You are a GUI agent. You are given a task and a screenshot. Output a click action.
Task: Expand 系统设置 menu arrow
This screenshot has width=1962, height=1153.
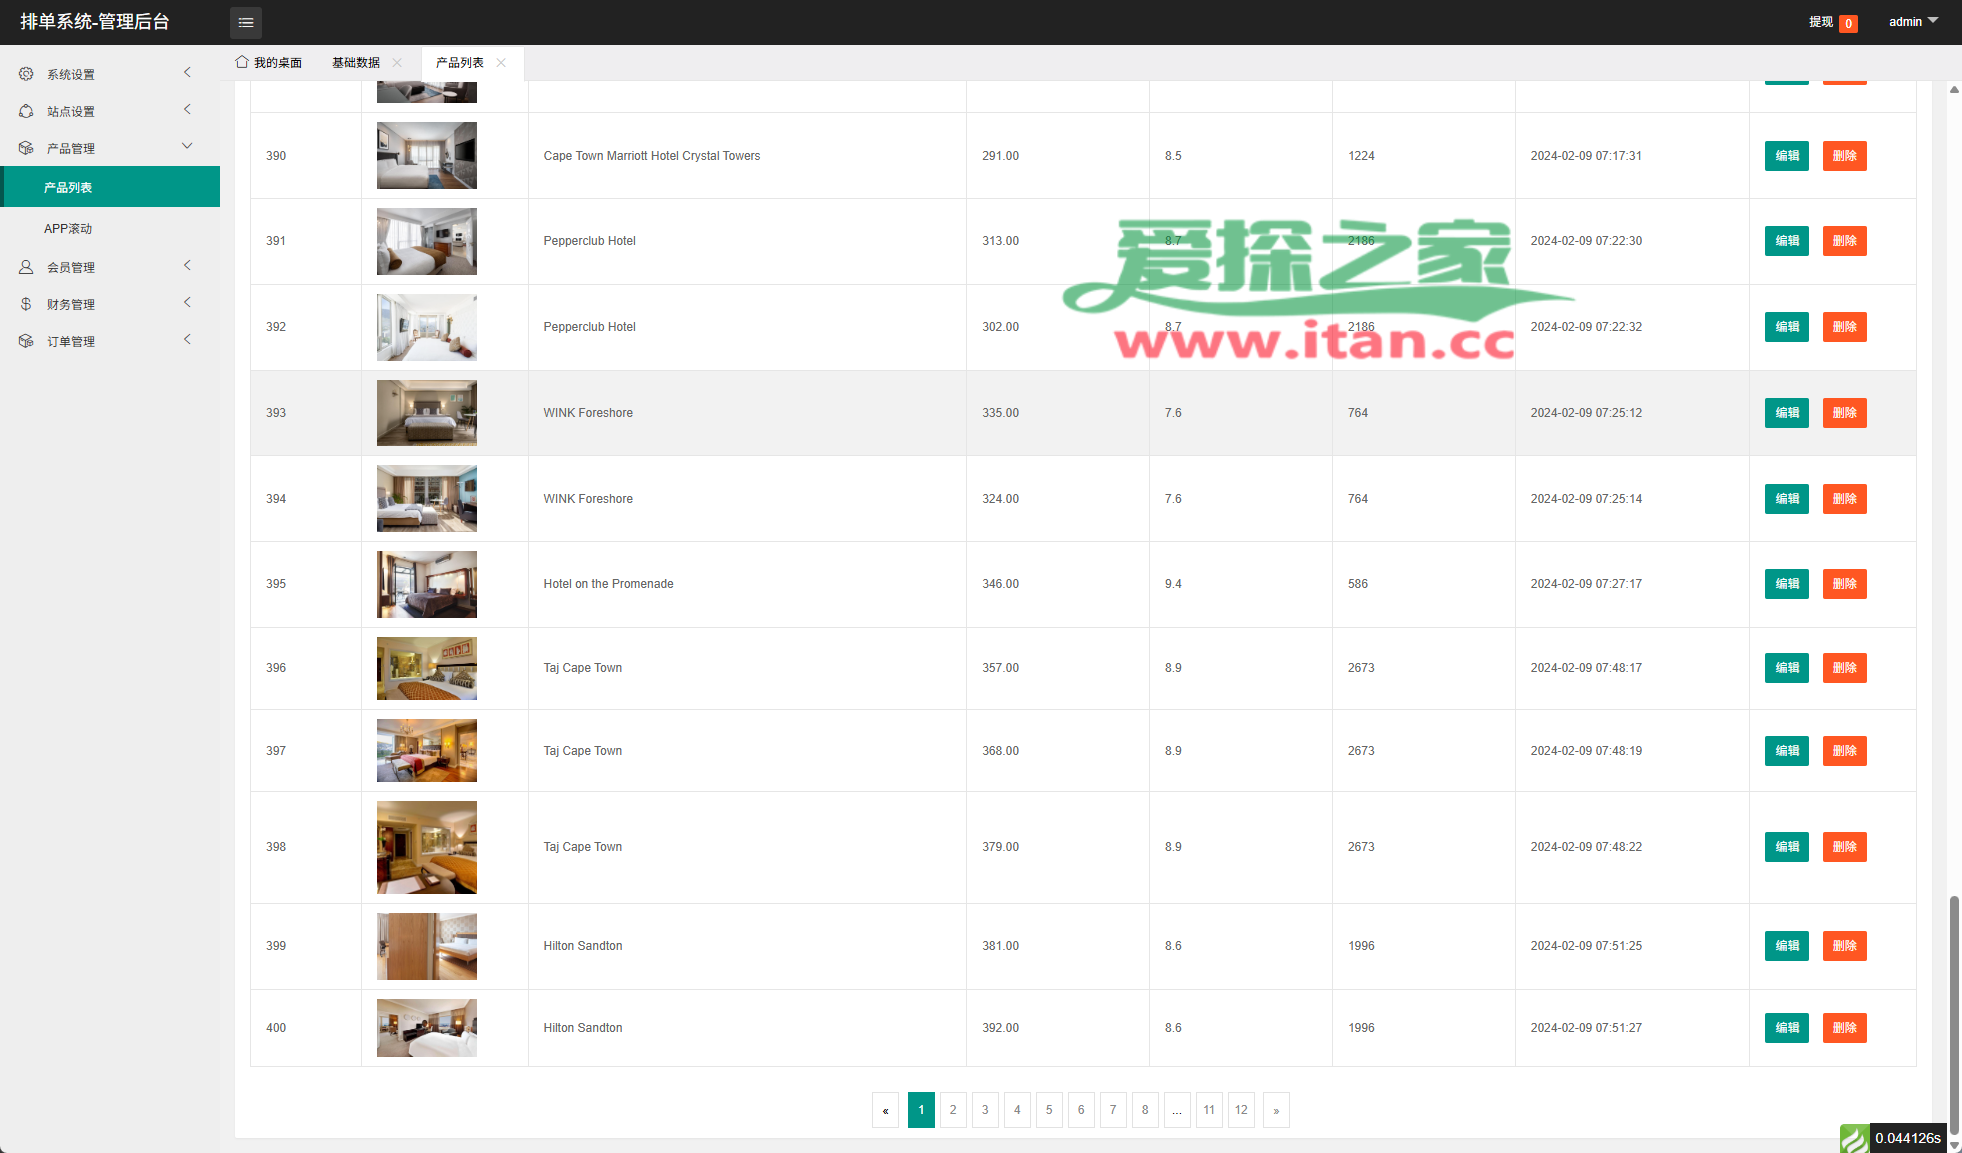pyautogui.click(x=187, y=72)
